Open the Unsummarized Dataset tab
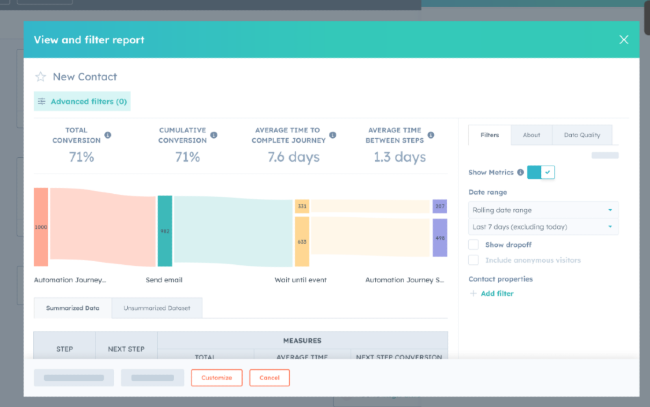Screen dimensions: 650x407 (157, 308)
